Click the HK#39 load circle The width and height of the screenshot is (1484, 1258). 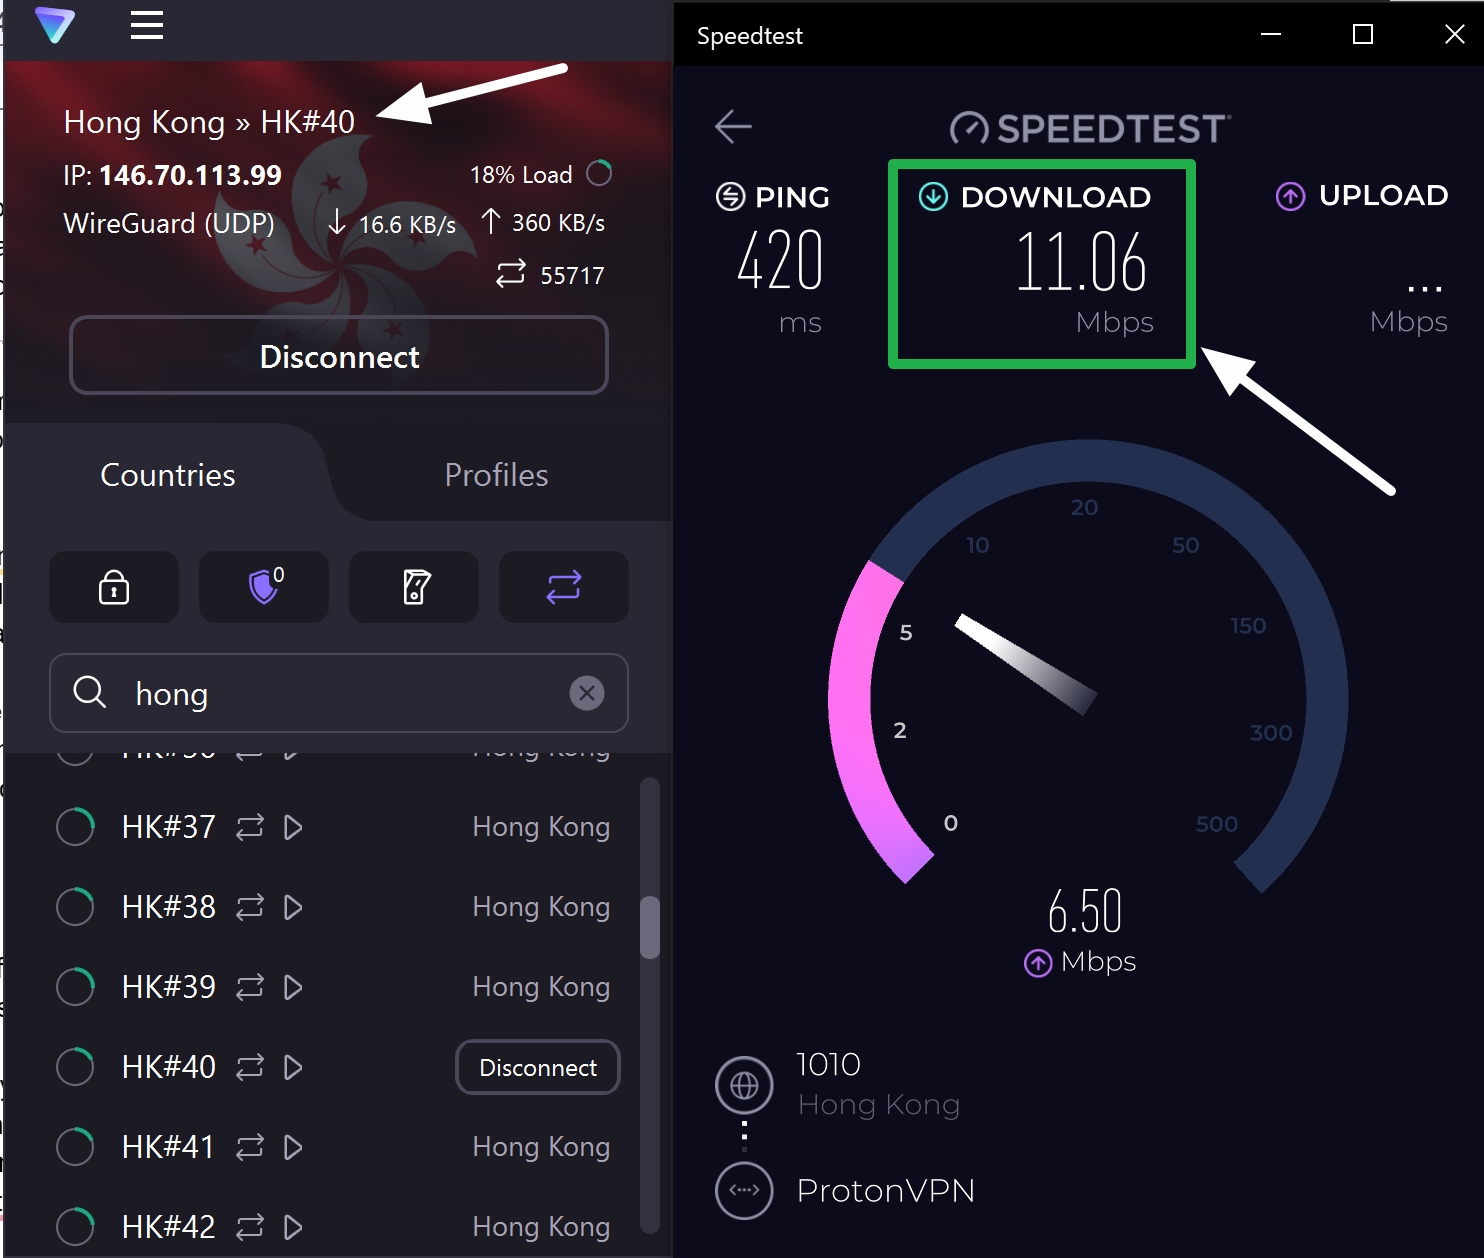click(75, 987)
